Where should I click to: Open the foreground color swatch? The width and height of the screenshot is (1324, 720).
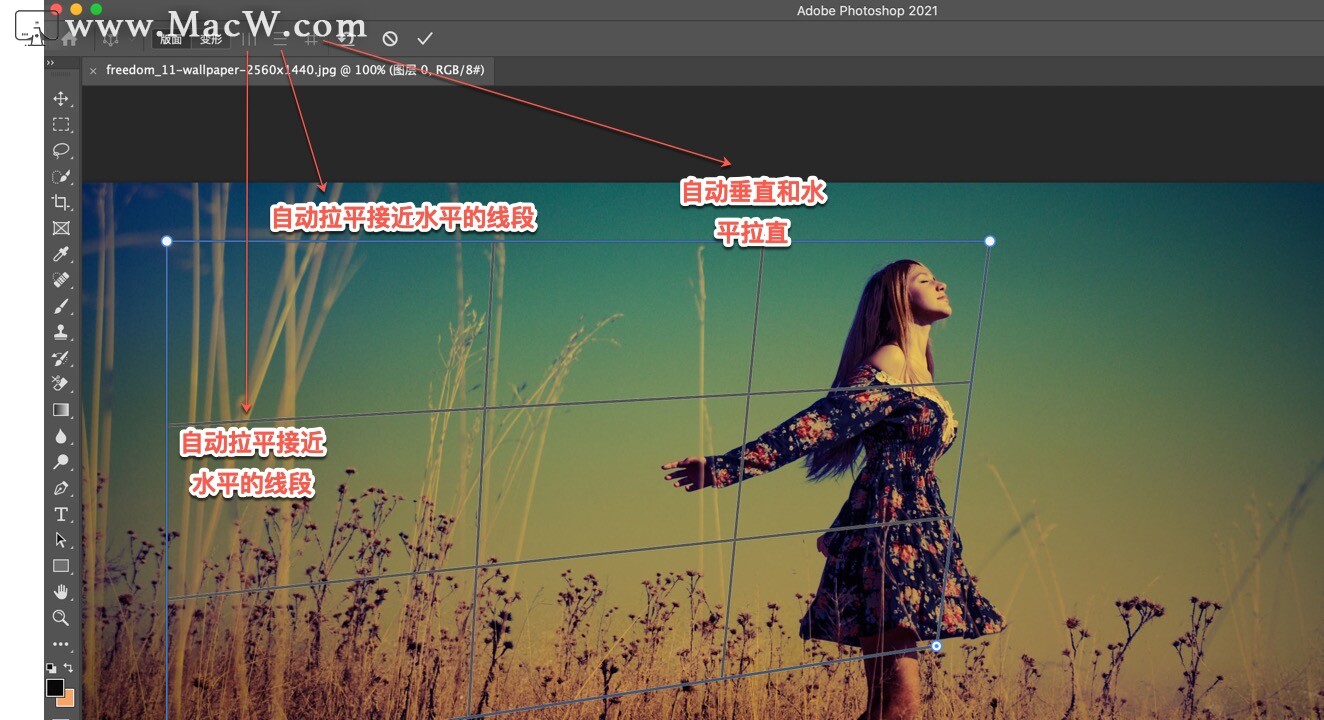55,689
